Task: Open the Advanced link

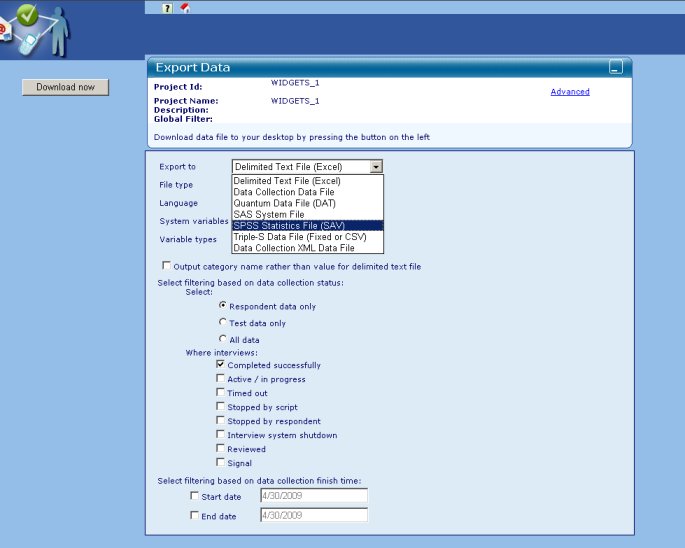Action: pos(570,92)
